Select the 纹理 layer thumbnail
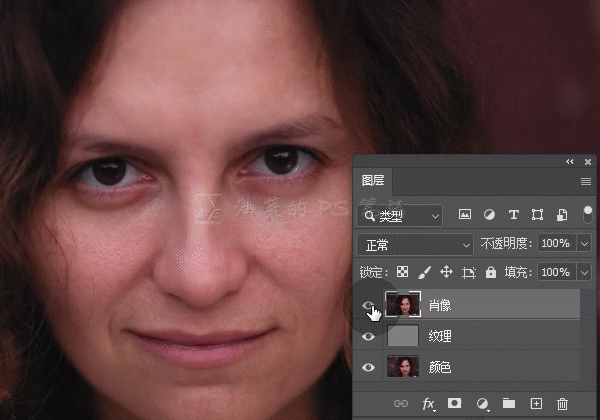The image size is (600, 420). pos(403,335)
